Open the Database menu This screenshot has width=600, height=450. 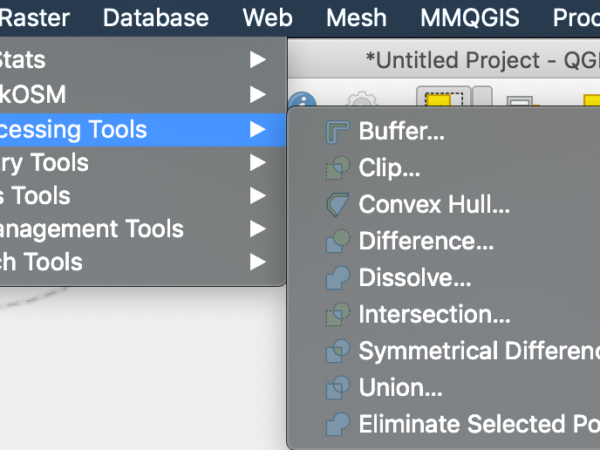coord(156,18)
